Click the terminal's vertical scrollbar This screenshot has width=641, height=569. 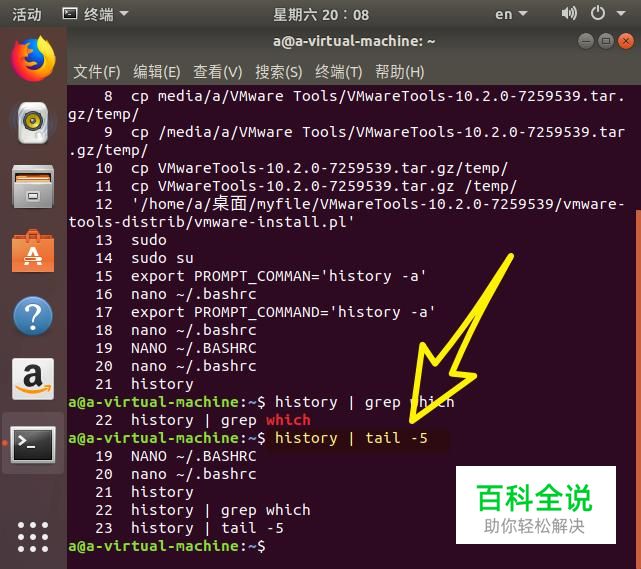tap(638, 388)
